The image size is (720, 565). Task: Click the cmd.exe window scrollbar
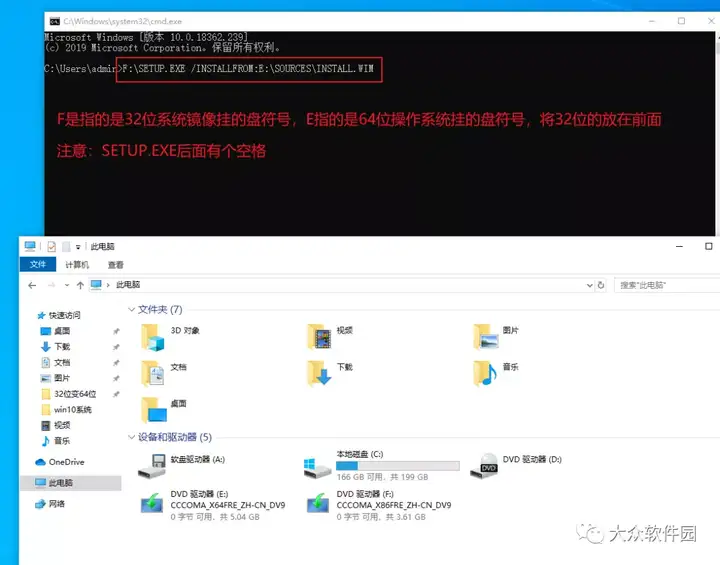(718, 133)
